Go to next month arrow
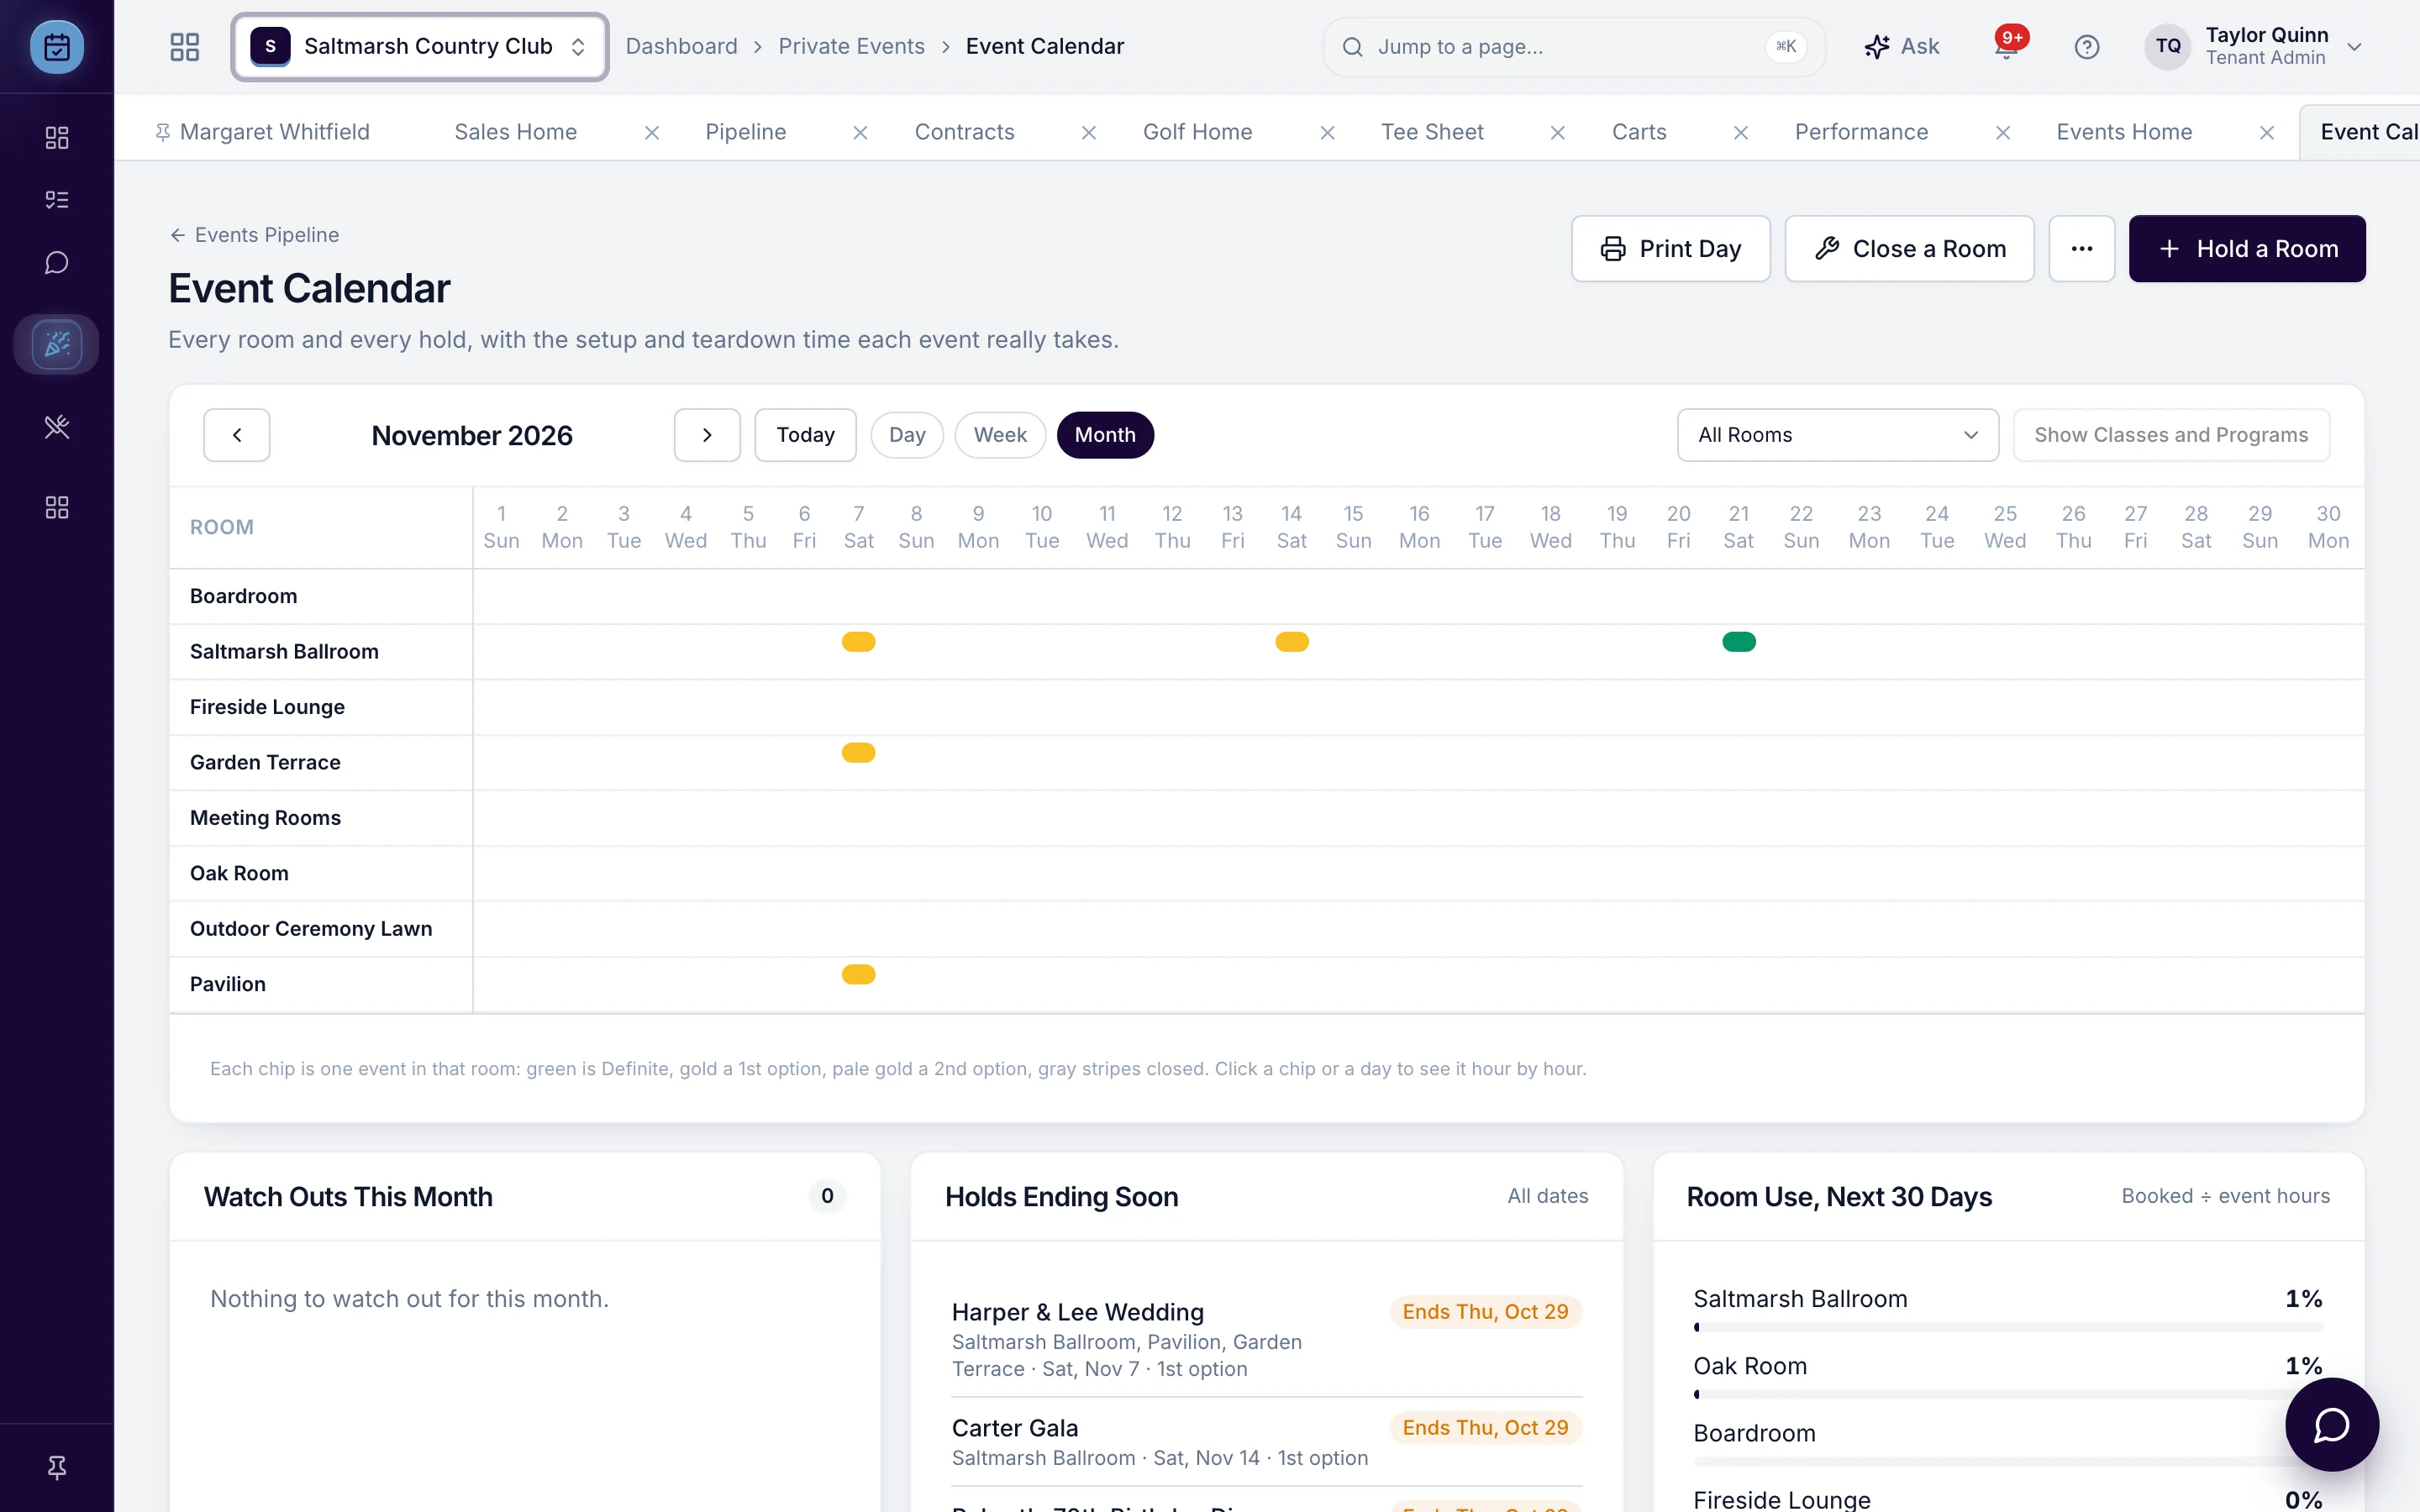 [707, 435]
